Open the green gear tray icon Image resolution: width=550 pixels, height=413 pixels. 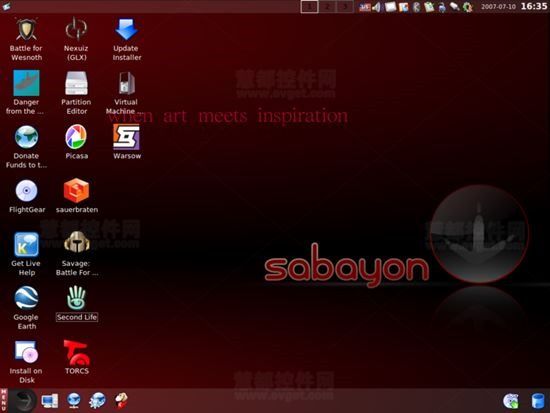coord(467,7)
